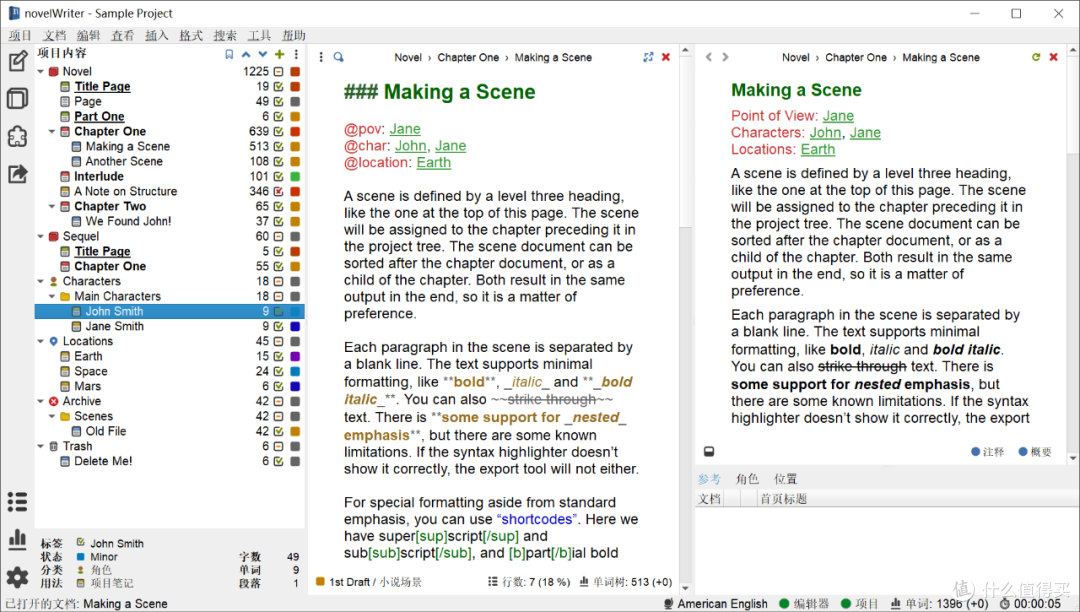This screenshot has width=1080, height=612.
Task: Open the project tree view sidebar icon
Action: [17, 61]
